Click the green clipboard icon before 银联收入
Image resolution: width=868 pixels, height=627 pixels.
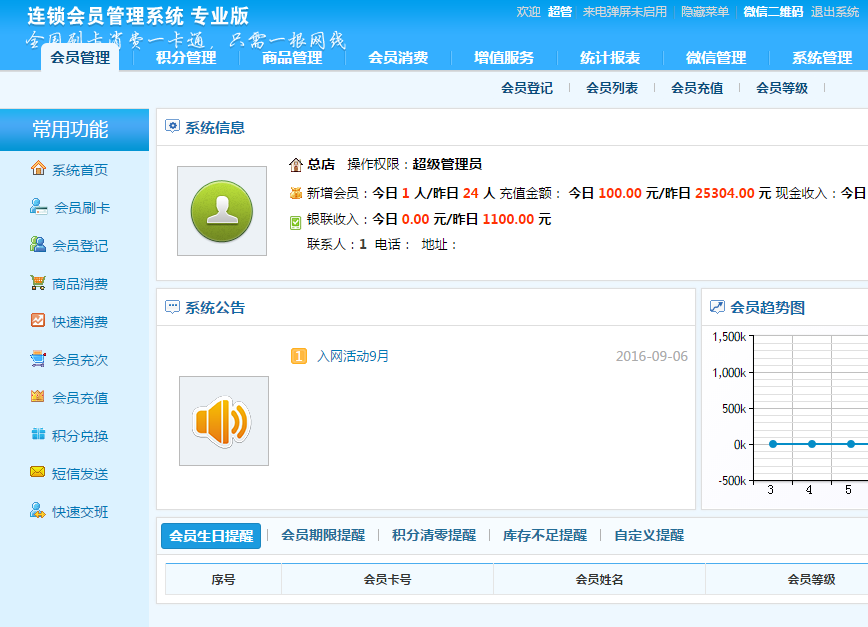[296, 223]
